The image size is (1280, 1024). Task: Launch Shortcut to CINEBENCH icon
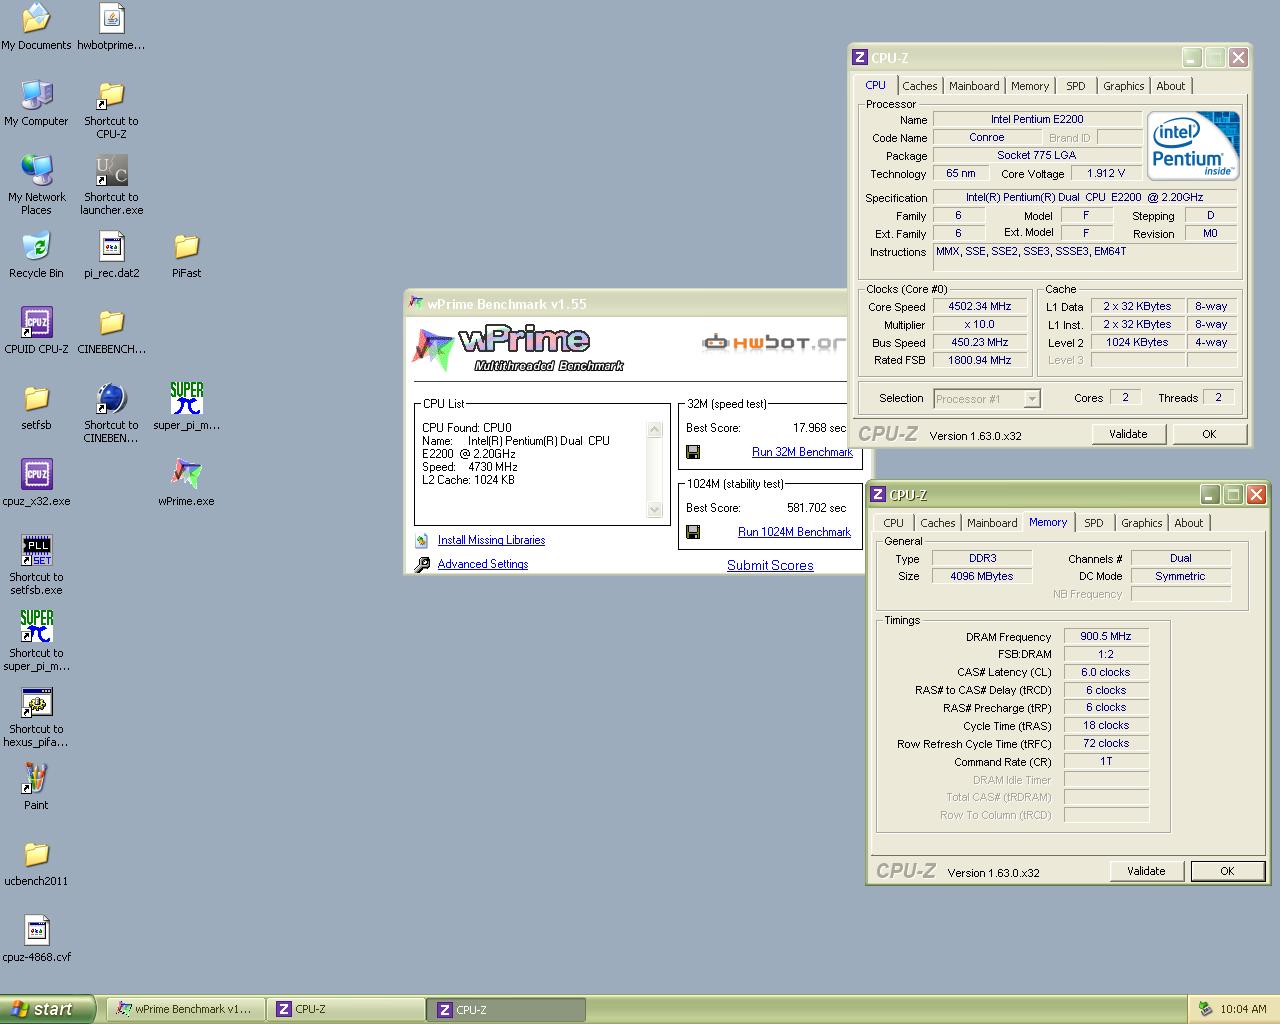111,414
